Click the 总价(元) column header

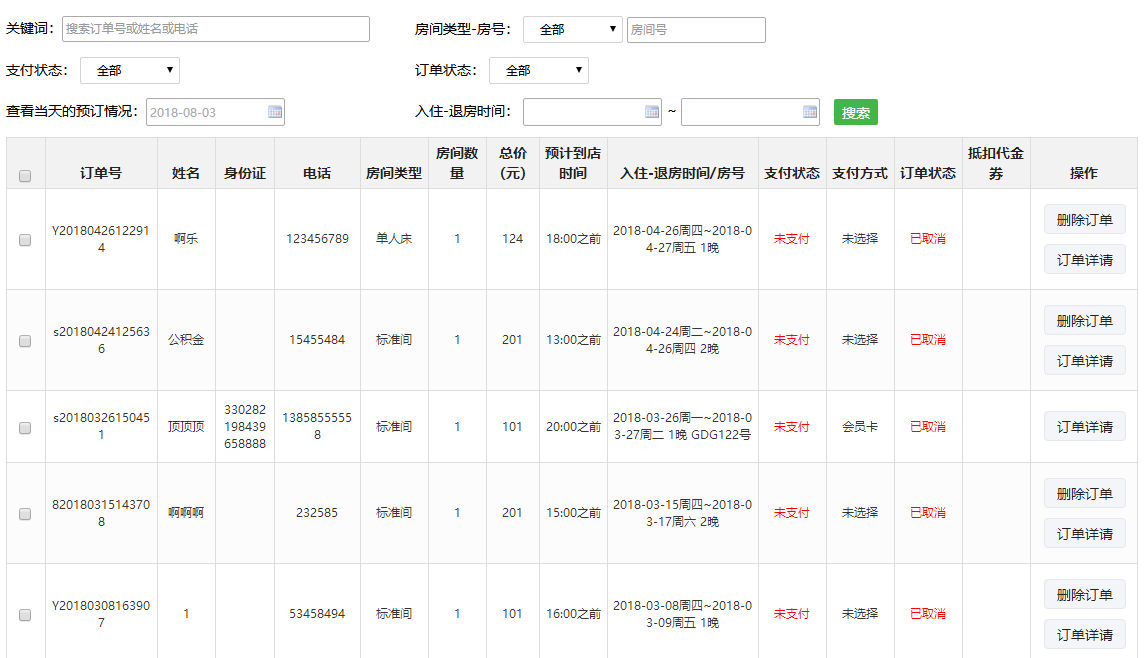(512, 163)
